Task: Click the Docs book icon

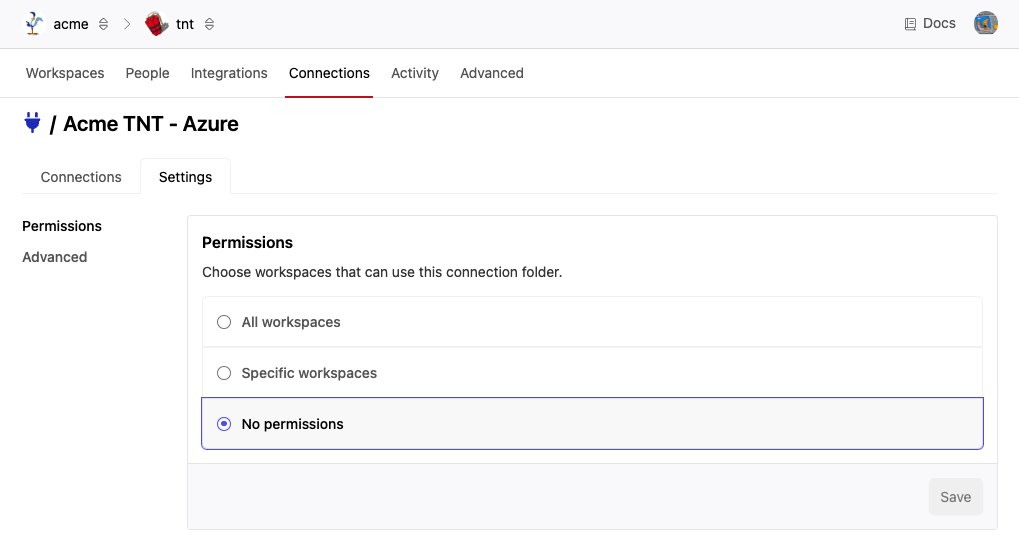Action: tap(910, 24)
